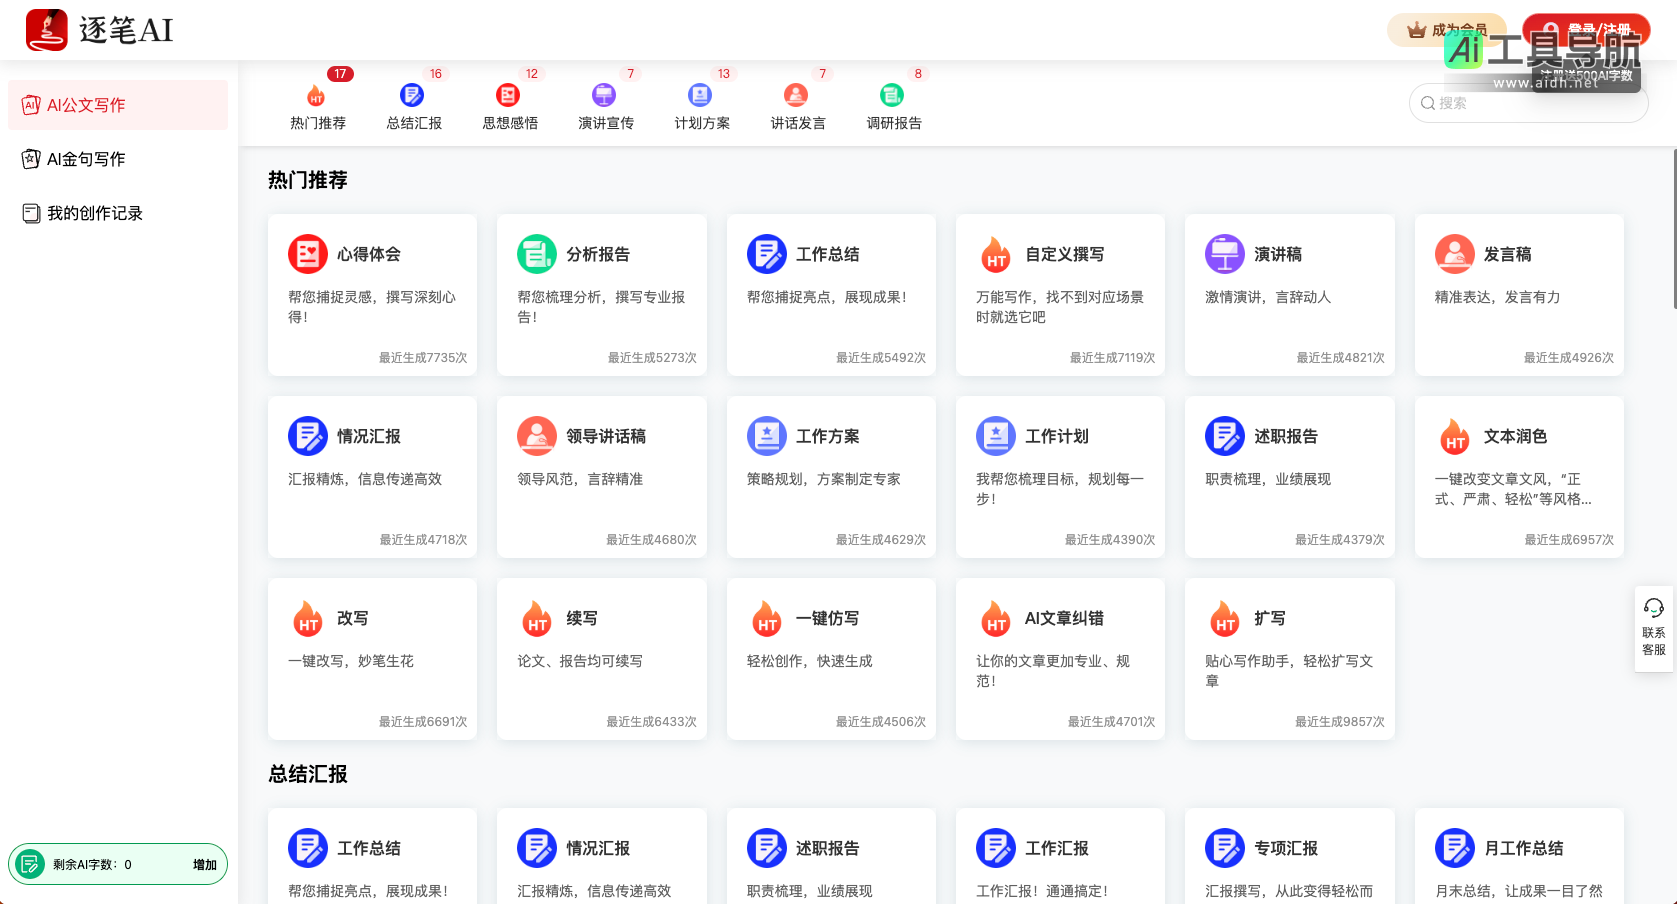Click the 联系客服 floating support icon

(x=1654, y=628)
